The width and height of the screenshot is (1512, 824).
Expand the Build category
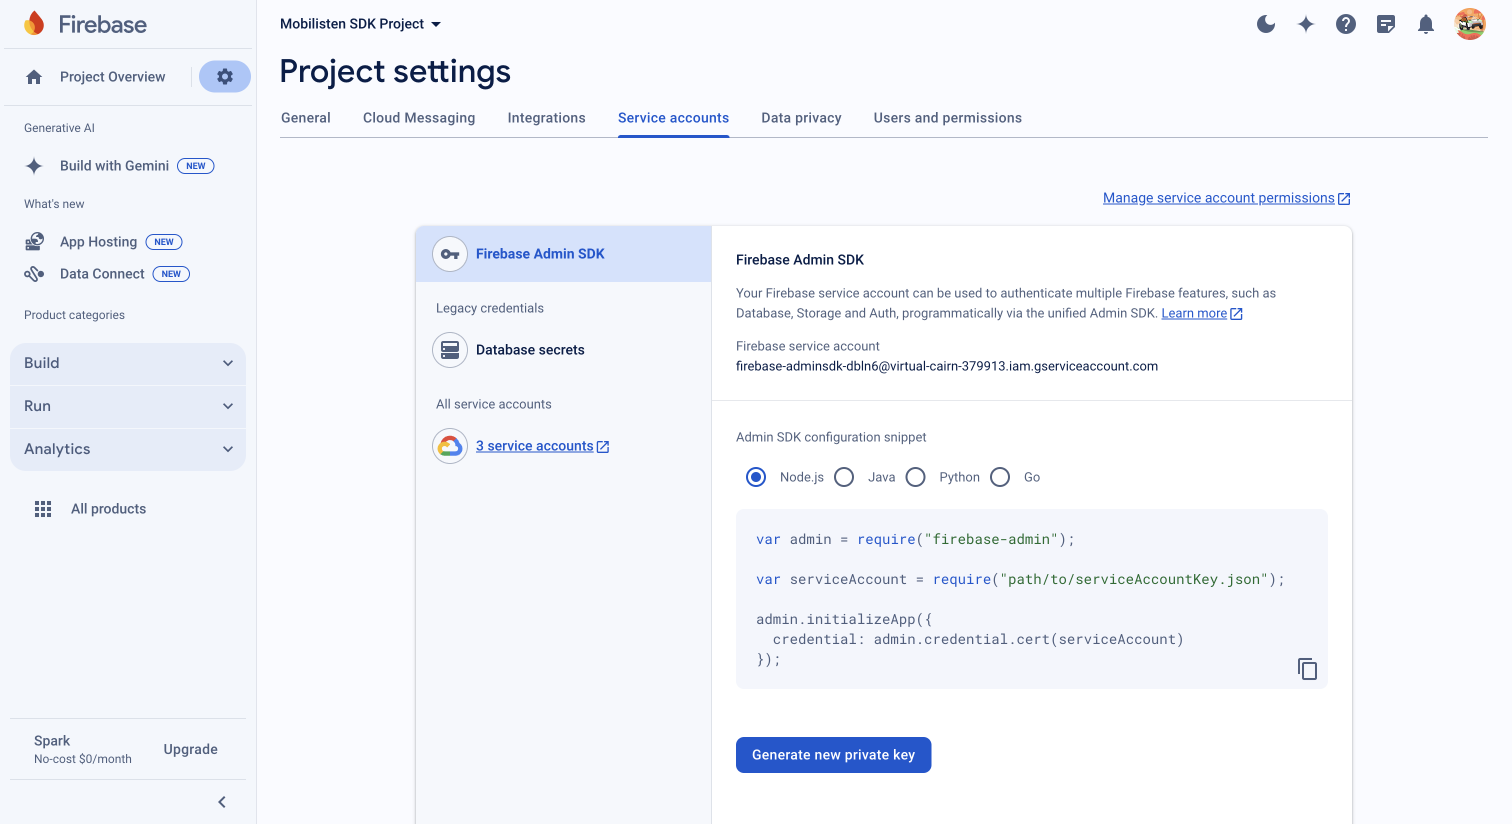(128, 363)
